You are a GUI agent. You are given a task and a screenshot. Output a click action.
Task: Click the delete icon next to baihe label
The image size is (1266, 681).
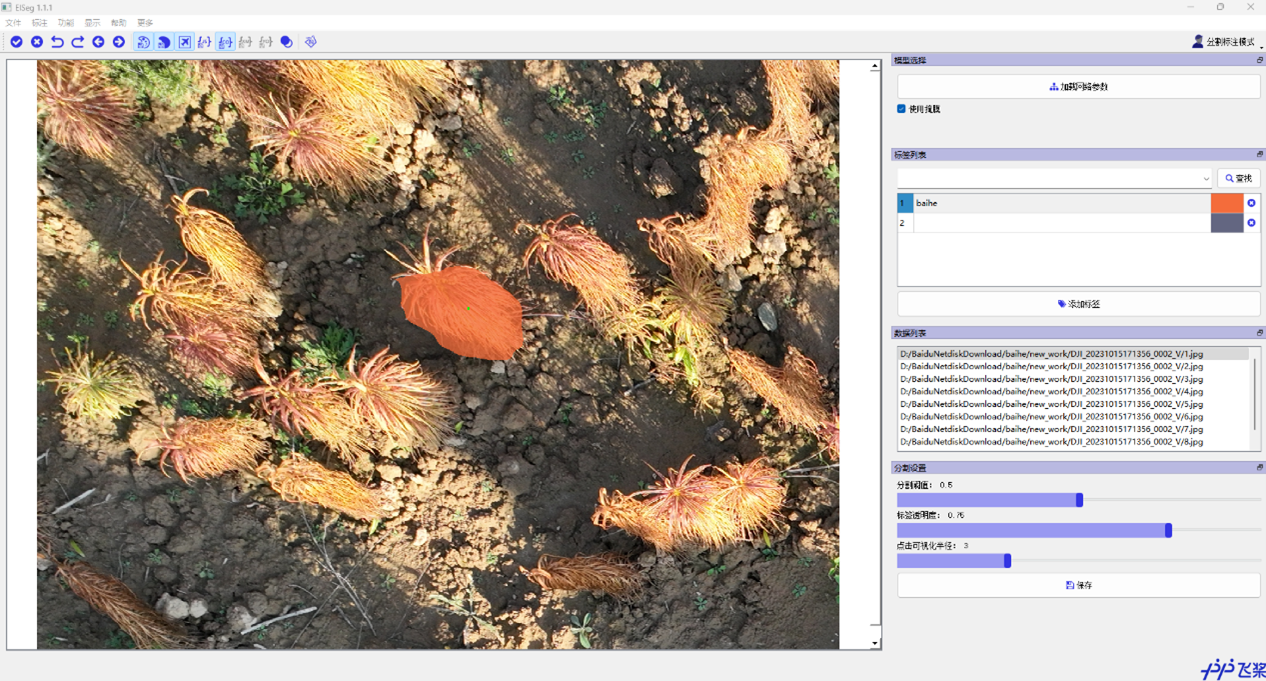[1251, 203]
